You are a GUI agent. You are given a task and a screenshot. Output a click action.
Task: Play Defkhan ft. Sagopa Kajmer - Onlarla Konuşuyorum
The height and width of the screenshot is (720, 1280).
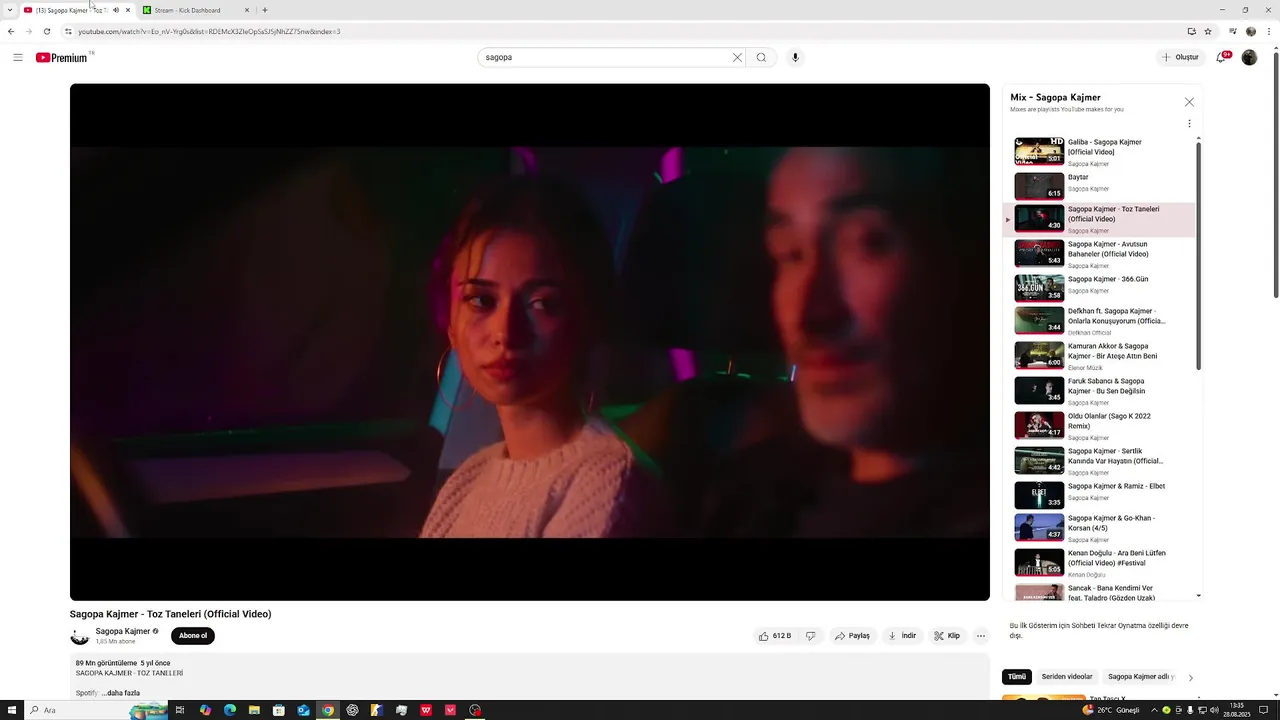tap(1100, 321)
